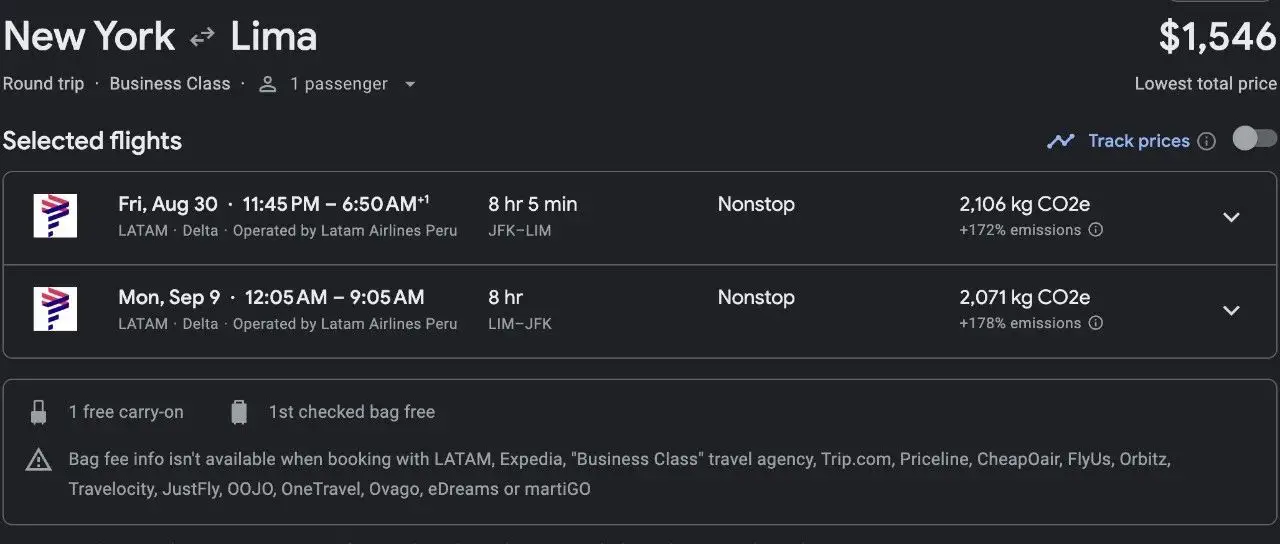This screenshot has width=1280, height=544.
Task: Click the bag fee warning triangle icon
Action: point(39,460)
